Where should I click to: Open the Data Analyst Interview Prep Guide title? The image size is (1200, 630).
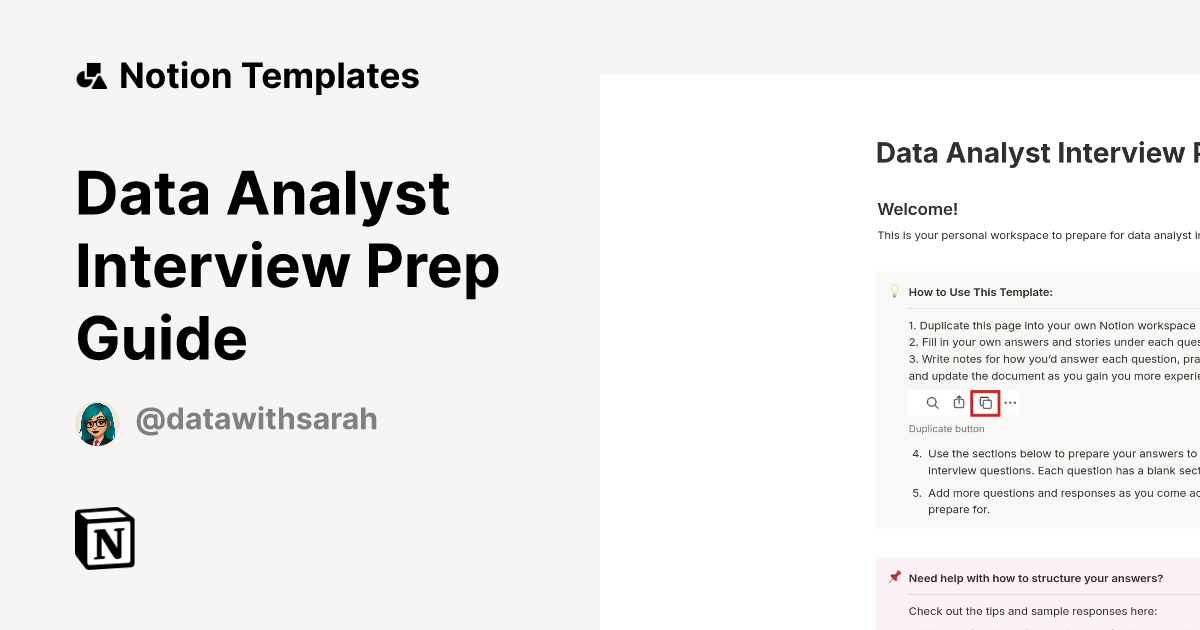click(288, 265)
